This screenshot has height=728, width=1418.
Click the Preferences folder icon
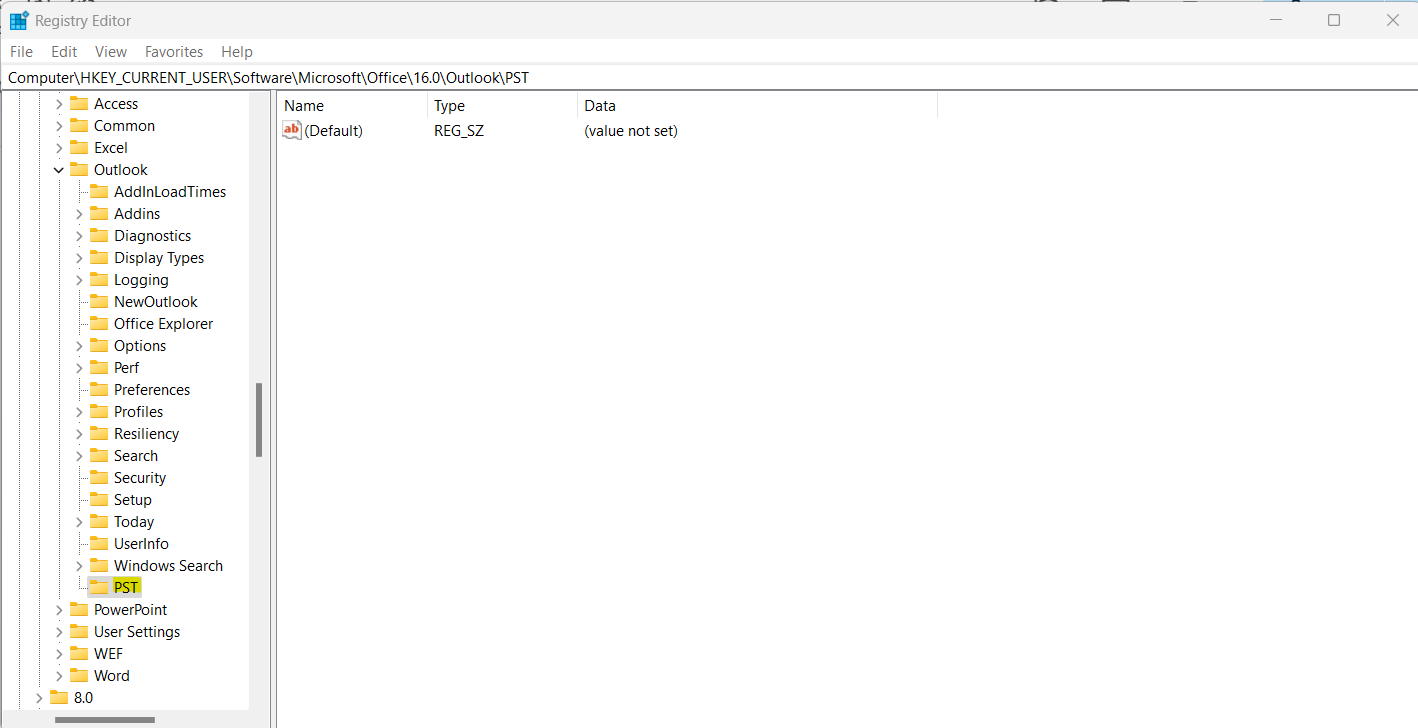pyautogui.click(x=99, y=389)
